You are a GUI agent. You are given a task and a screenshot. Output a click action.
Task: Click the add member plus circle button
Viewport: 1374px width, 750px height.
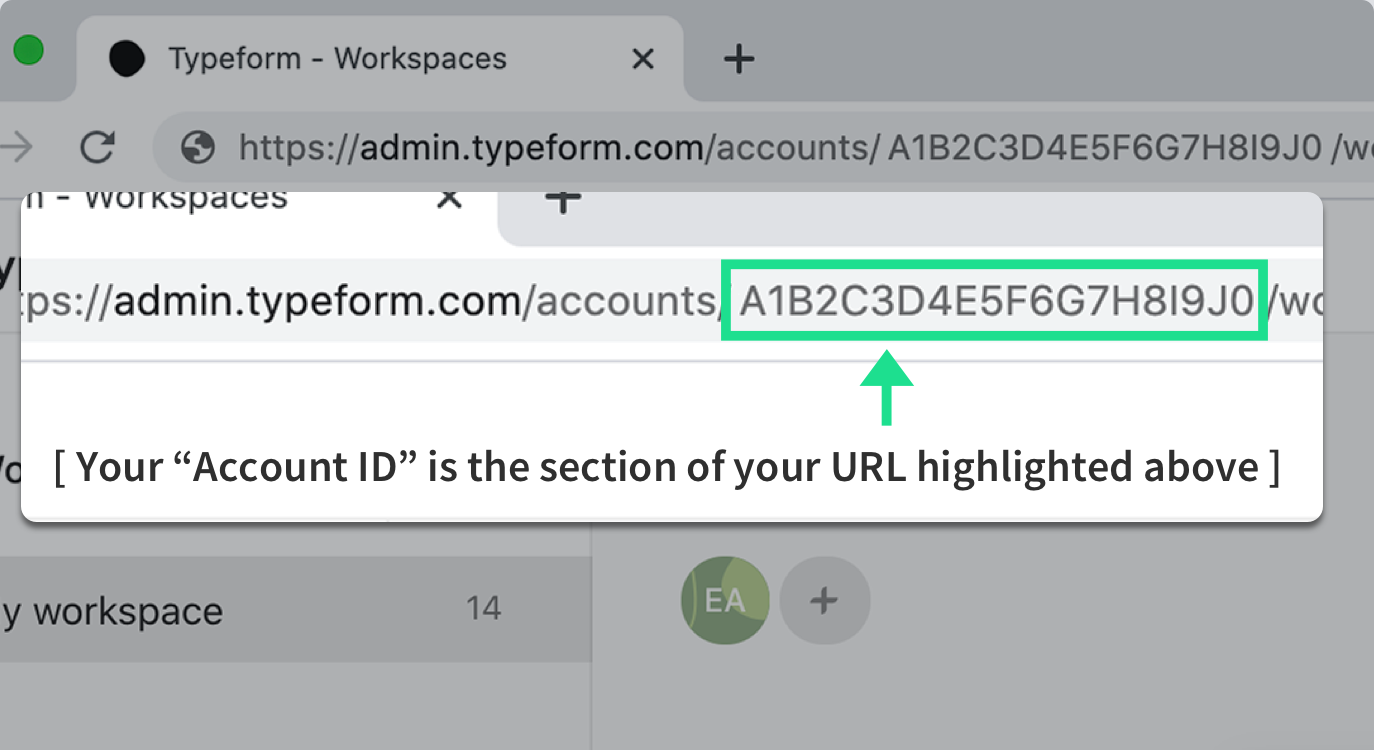tap(824, 600)
